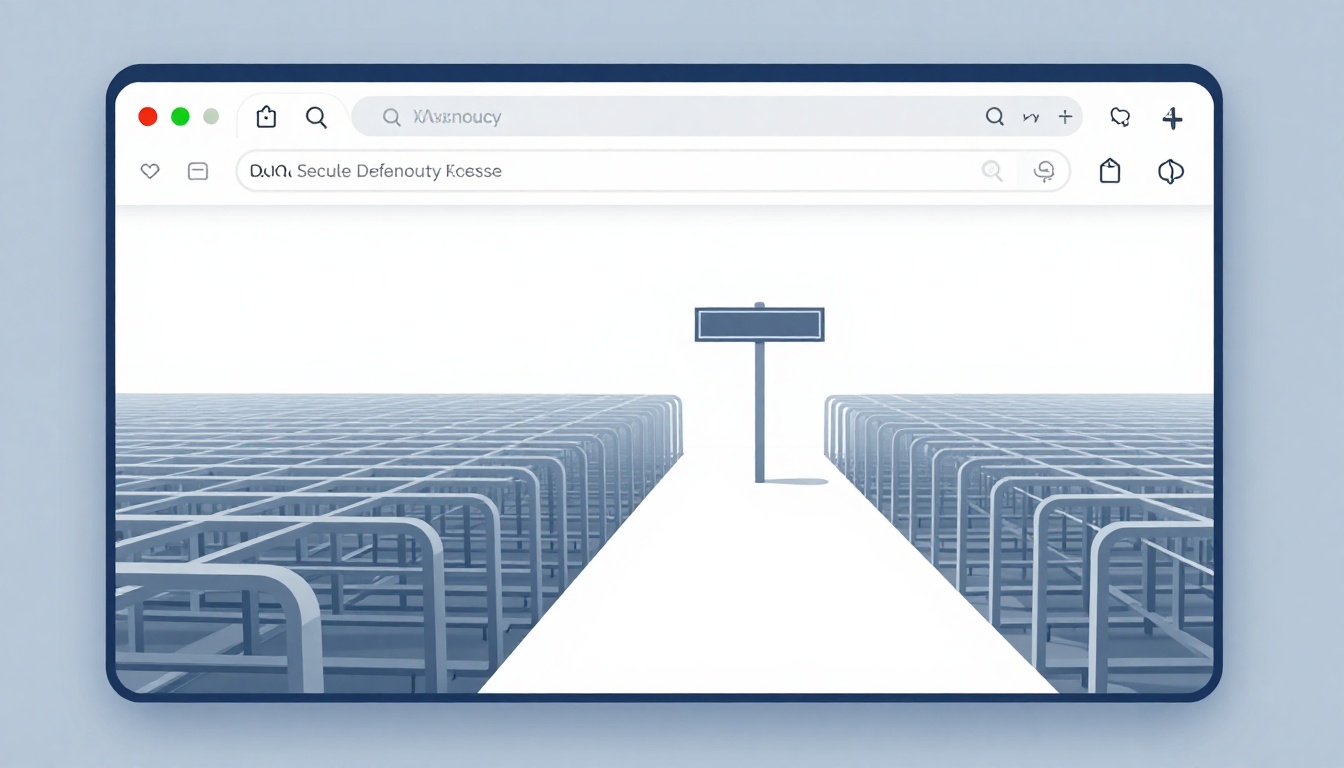The width and height of the screenshot is (1344, 768).
Task: Enable the red traffic light control
Action: tap(147, 116)
